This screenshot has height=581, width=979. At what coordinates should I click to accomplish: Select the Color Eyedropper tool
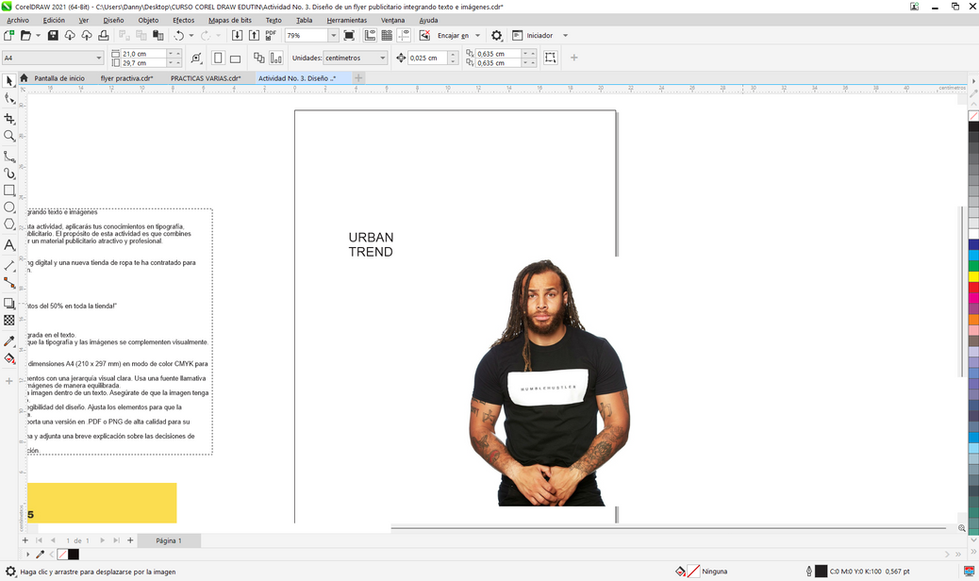pyautogui.click(x=9, y=341)
